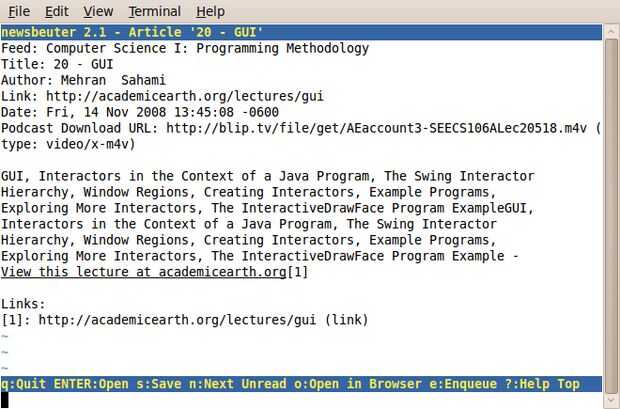Open the Help menu
620x409 pixels.
click(210, 11)
